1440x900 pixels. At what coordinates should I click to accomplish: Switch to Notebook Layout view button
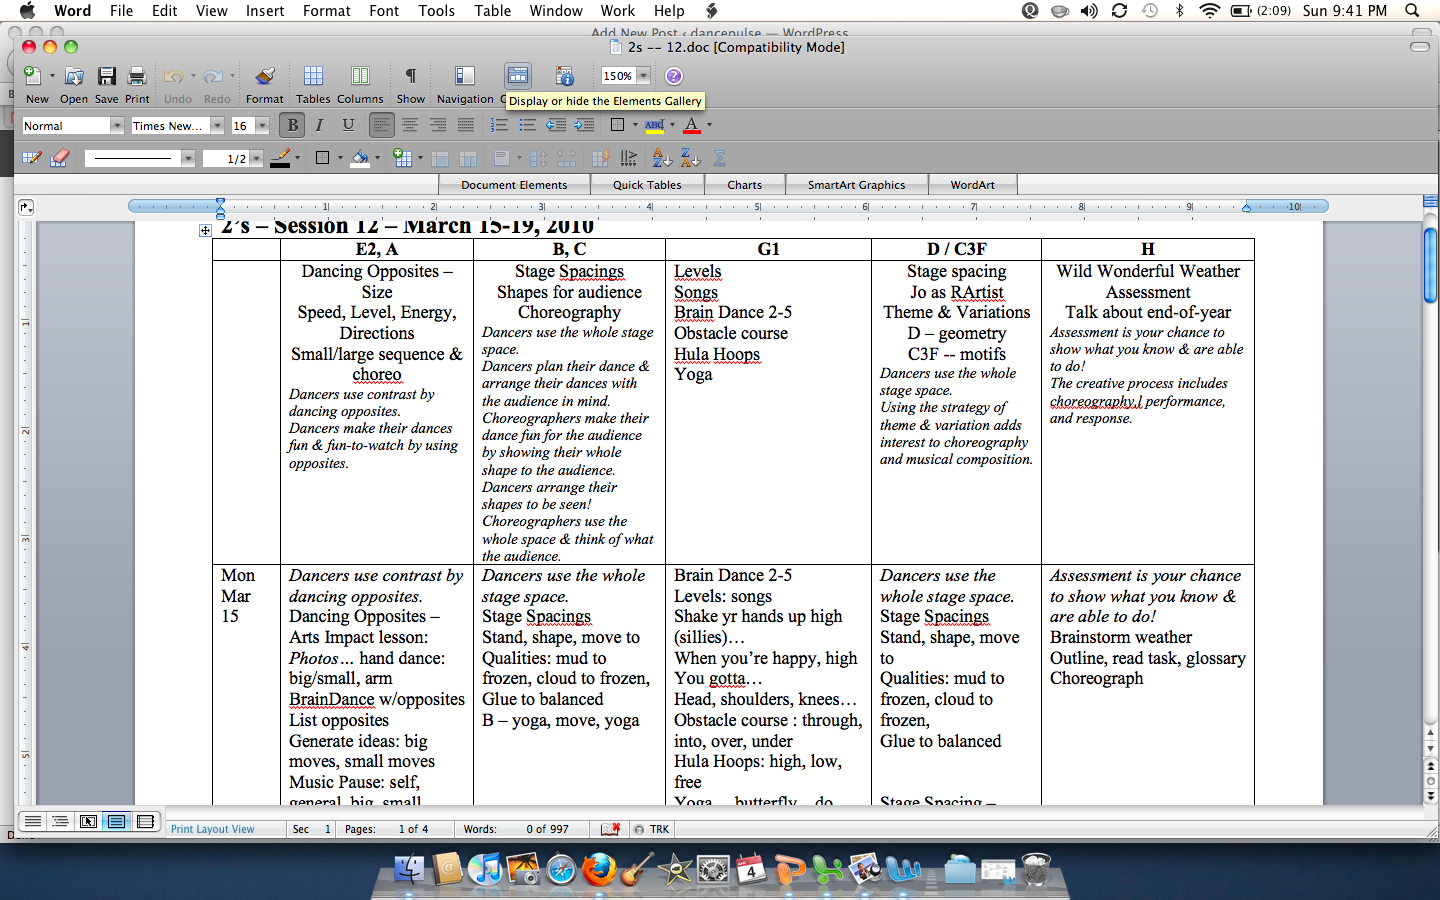[x=145, y=821]
